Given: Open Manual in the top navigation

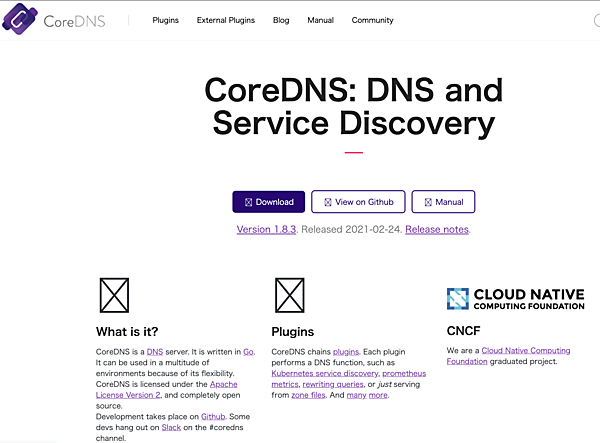Looking at the screenshot, I should (321, 20).
